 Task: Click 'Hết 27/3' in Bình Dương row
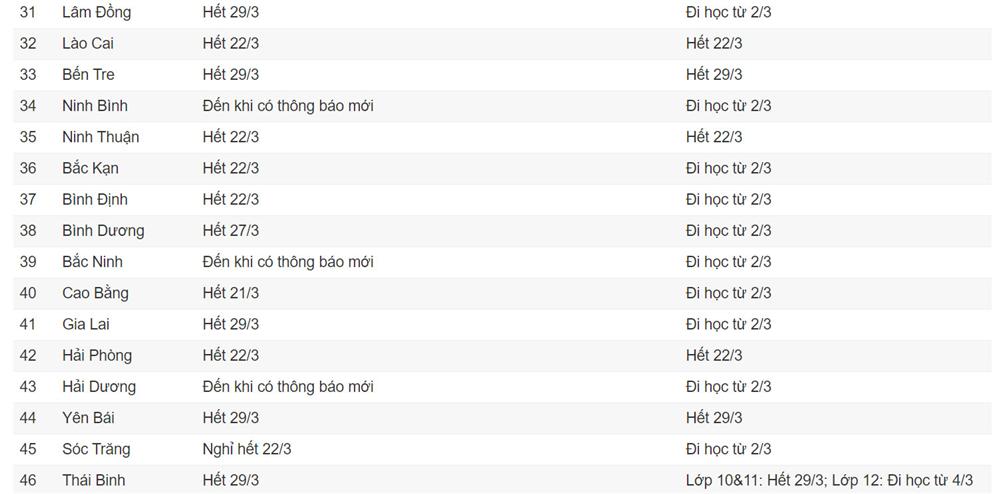(230, 230)
